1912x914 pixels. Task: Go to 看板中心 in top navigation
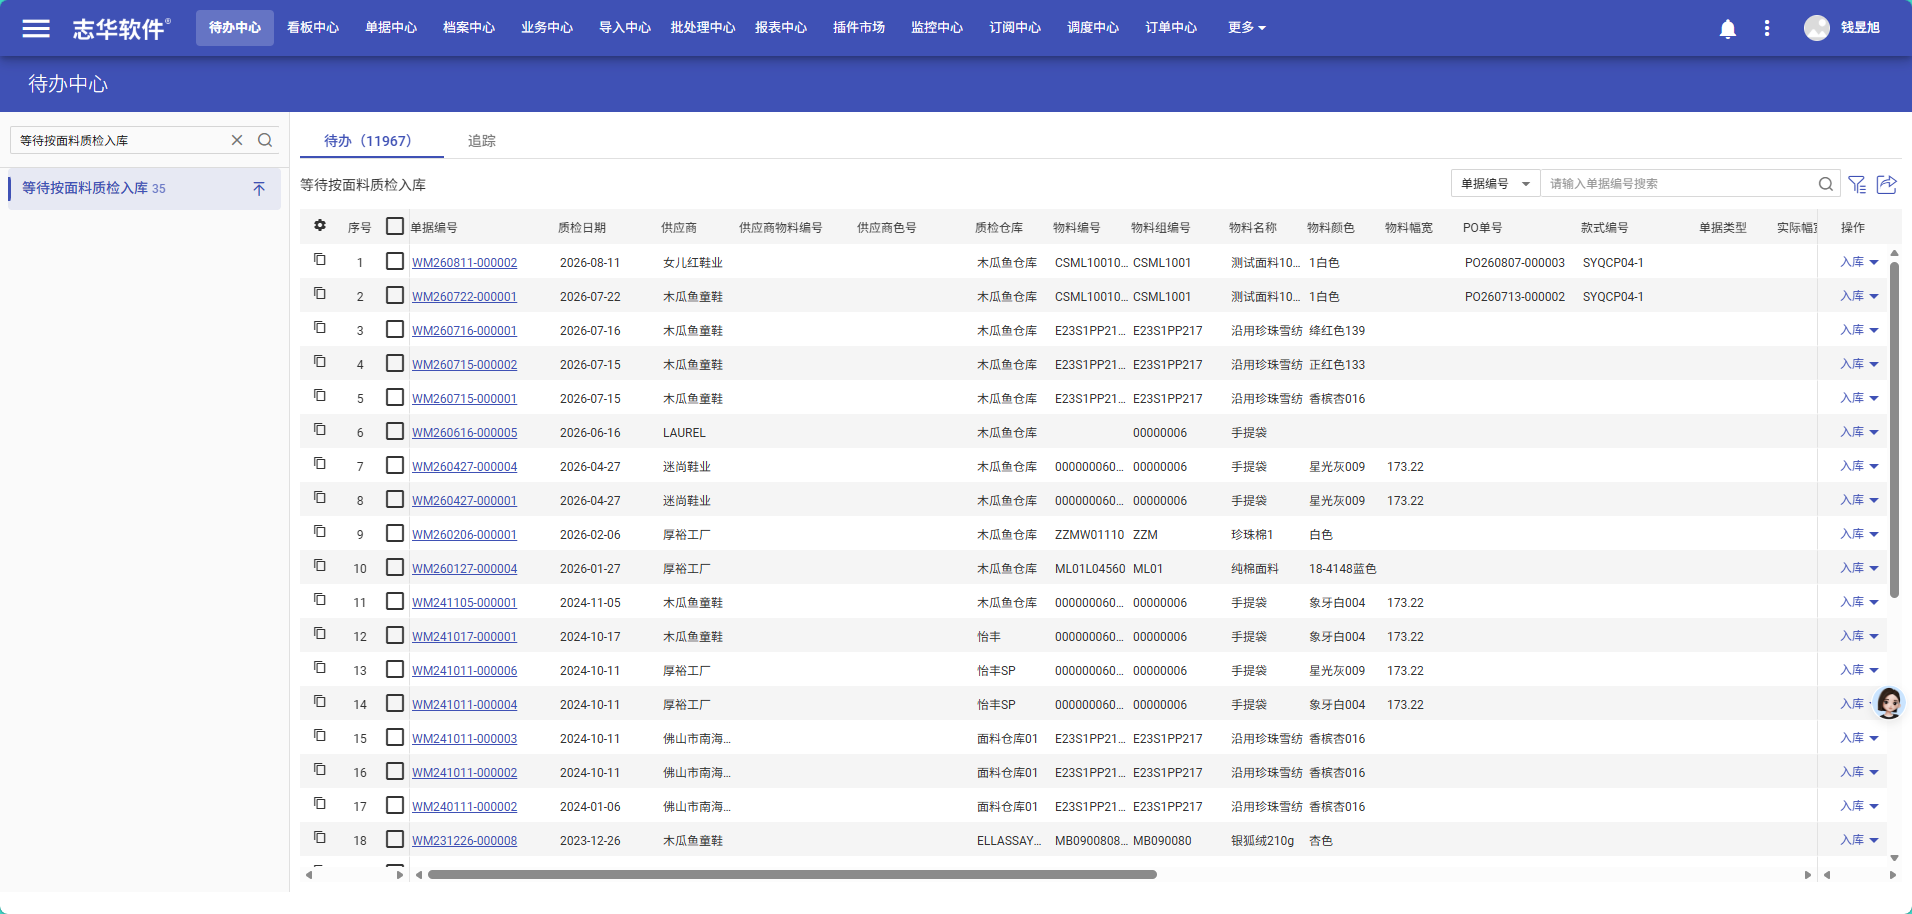click(x=313, y=28)
